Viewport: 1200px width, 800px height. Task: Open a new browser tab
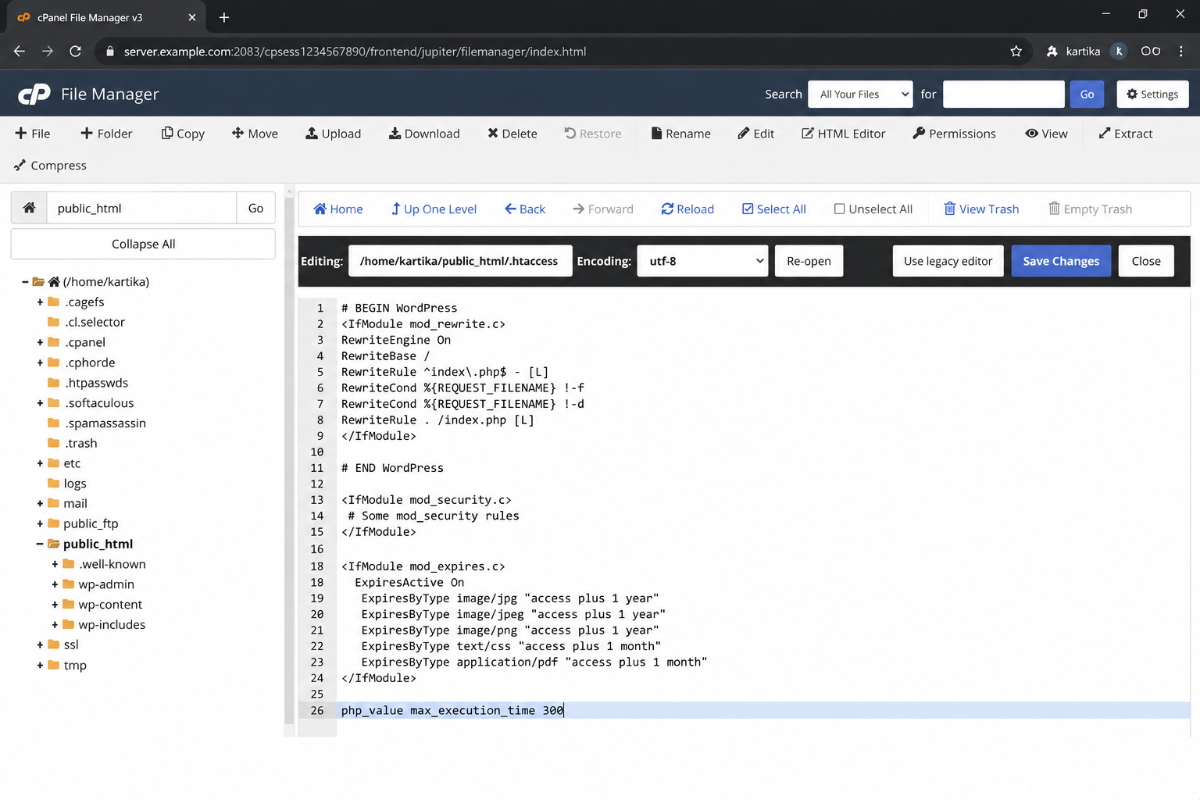pyautogui.click(x=224, y=17)
